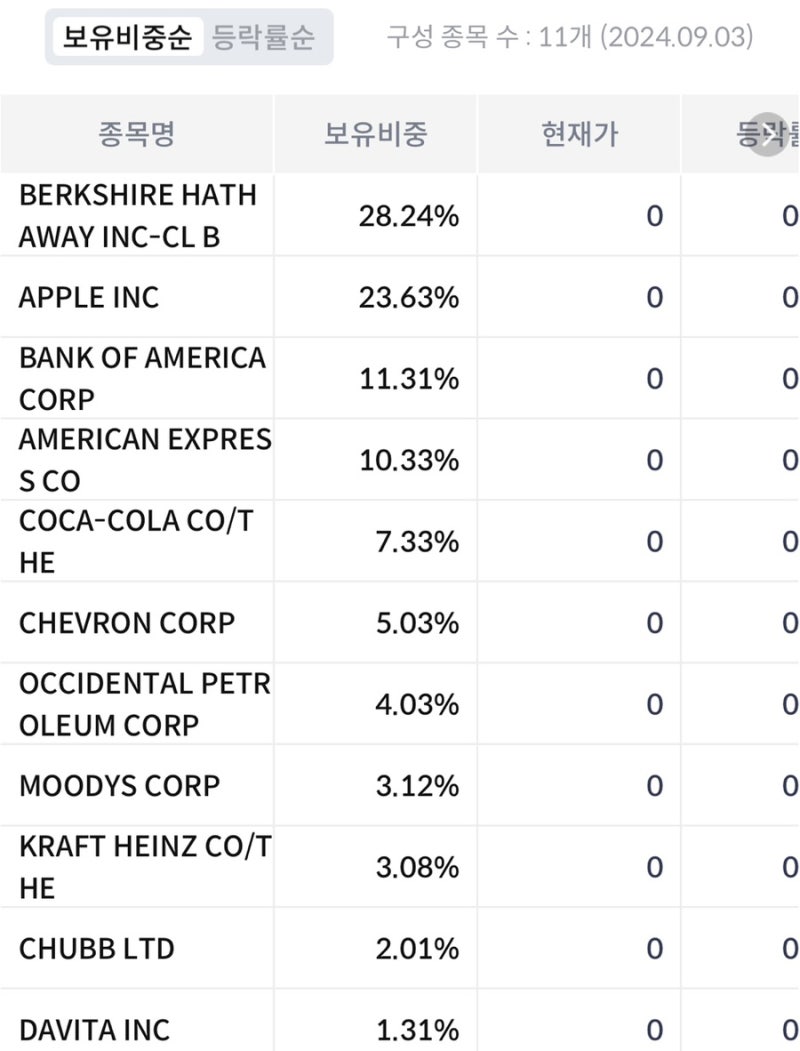Open CHEVRON CORP stock row
Image resolution: width=800 pixels, height=1051 pixels.
click(127, 623)
